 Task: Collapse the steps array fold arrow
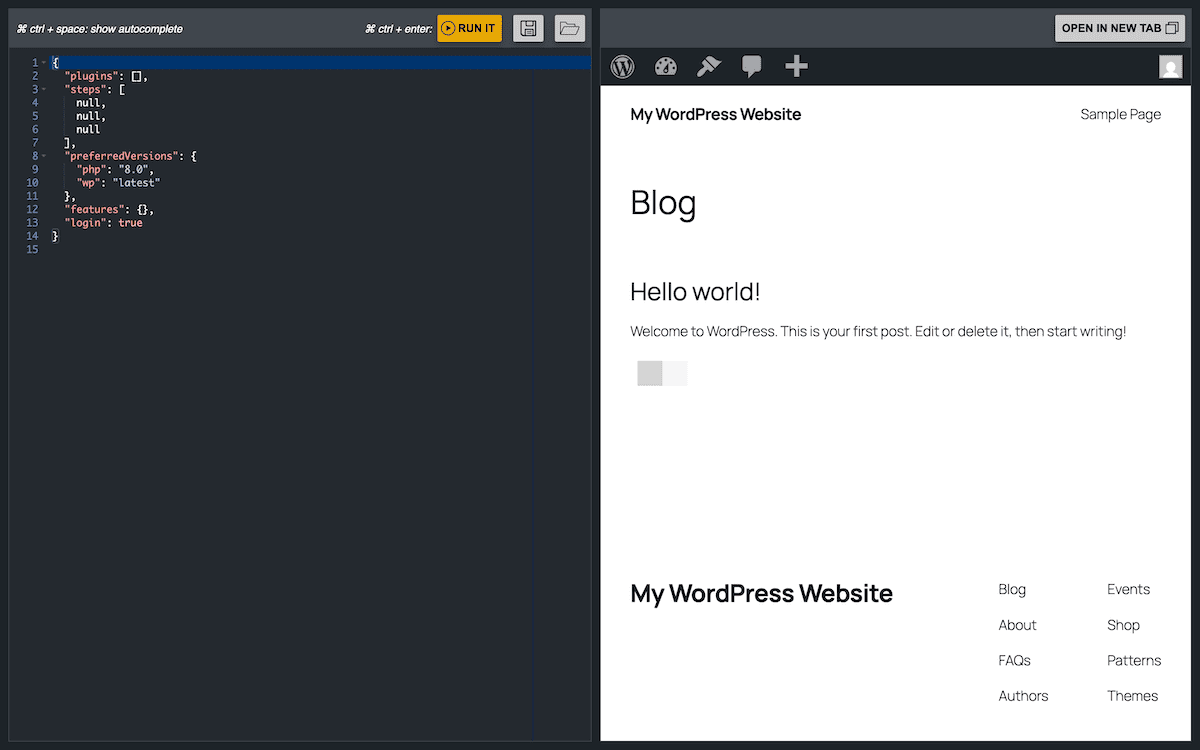43,88
